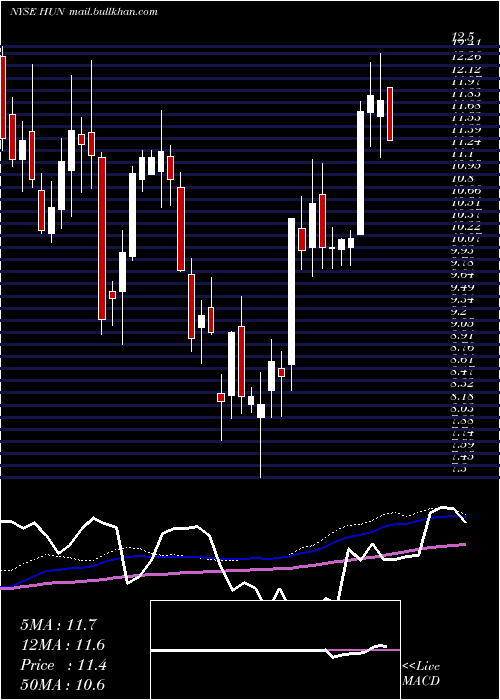Click the 10.22 price axis label
The width and height of the screenshot is (500, 700).
466,227
